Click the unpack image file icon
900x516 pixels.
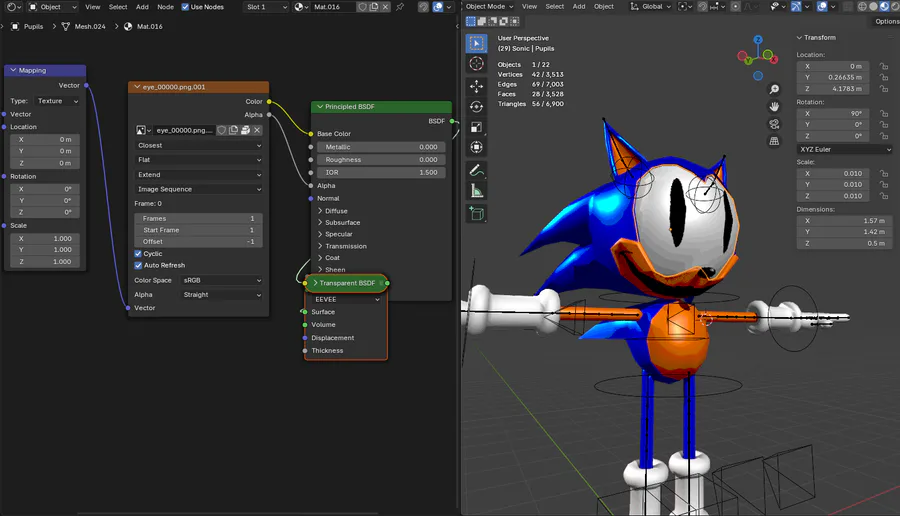tap(246, 130)
